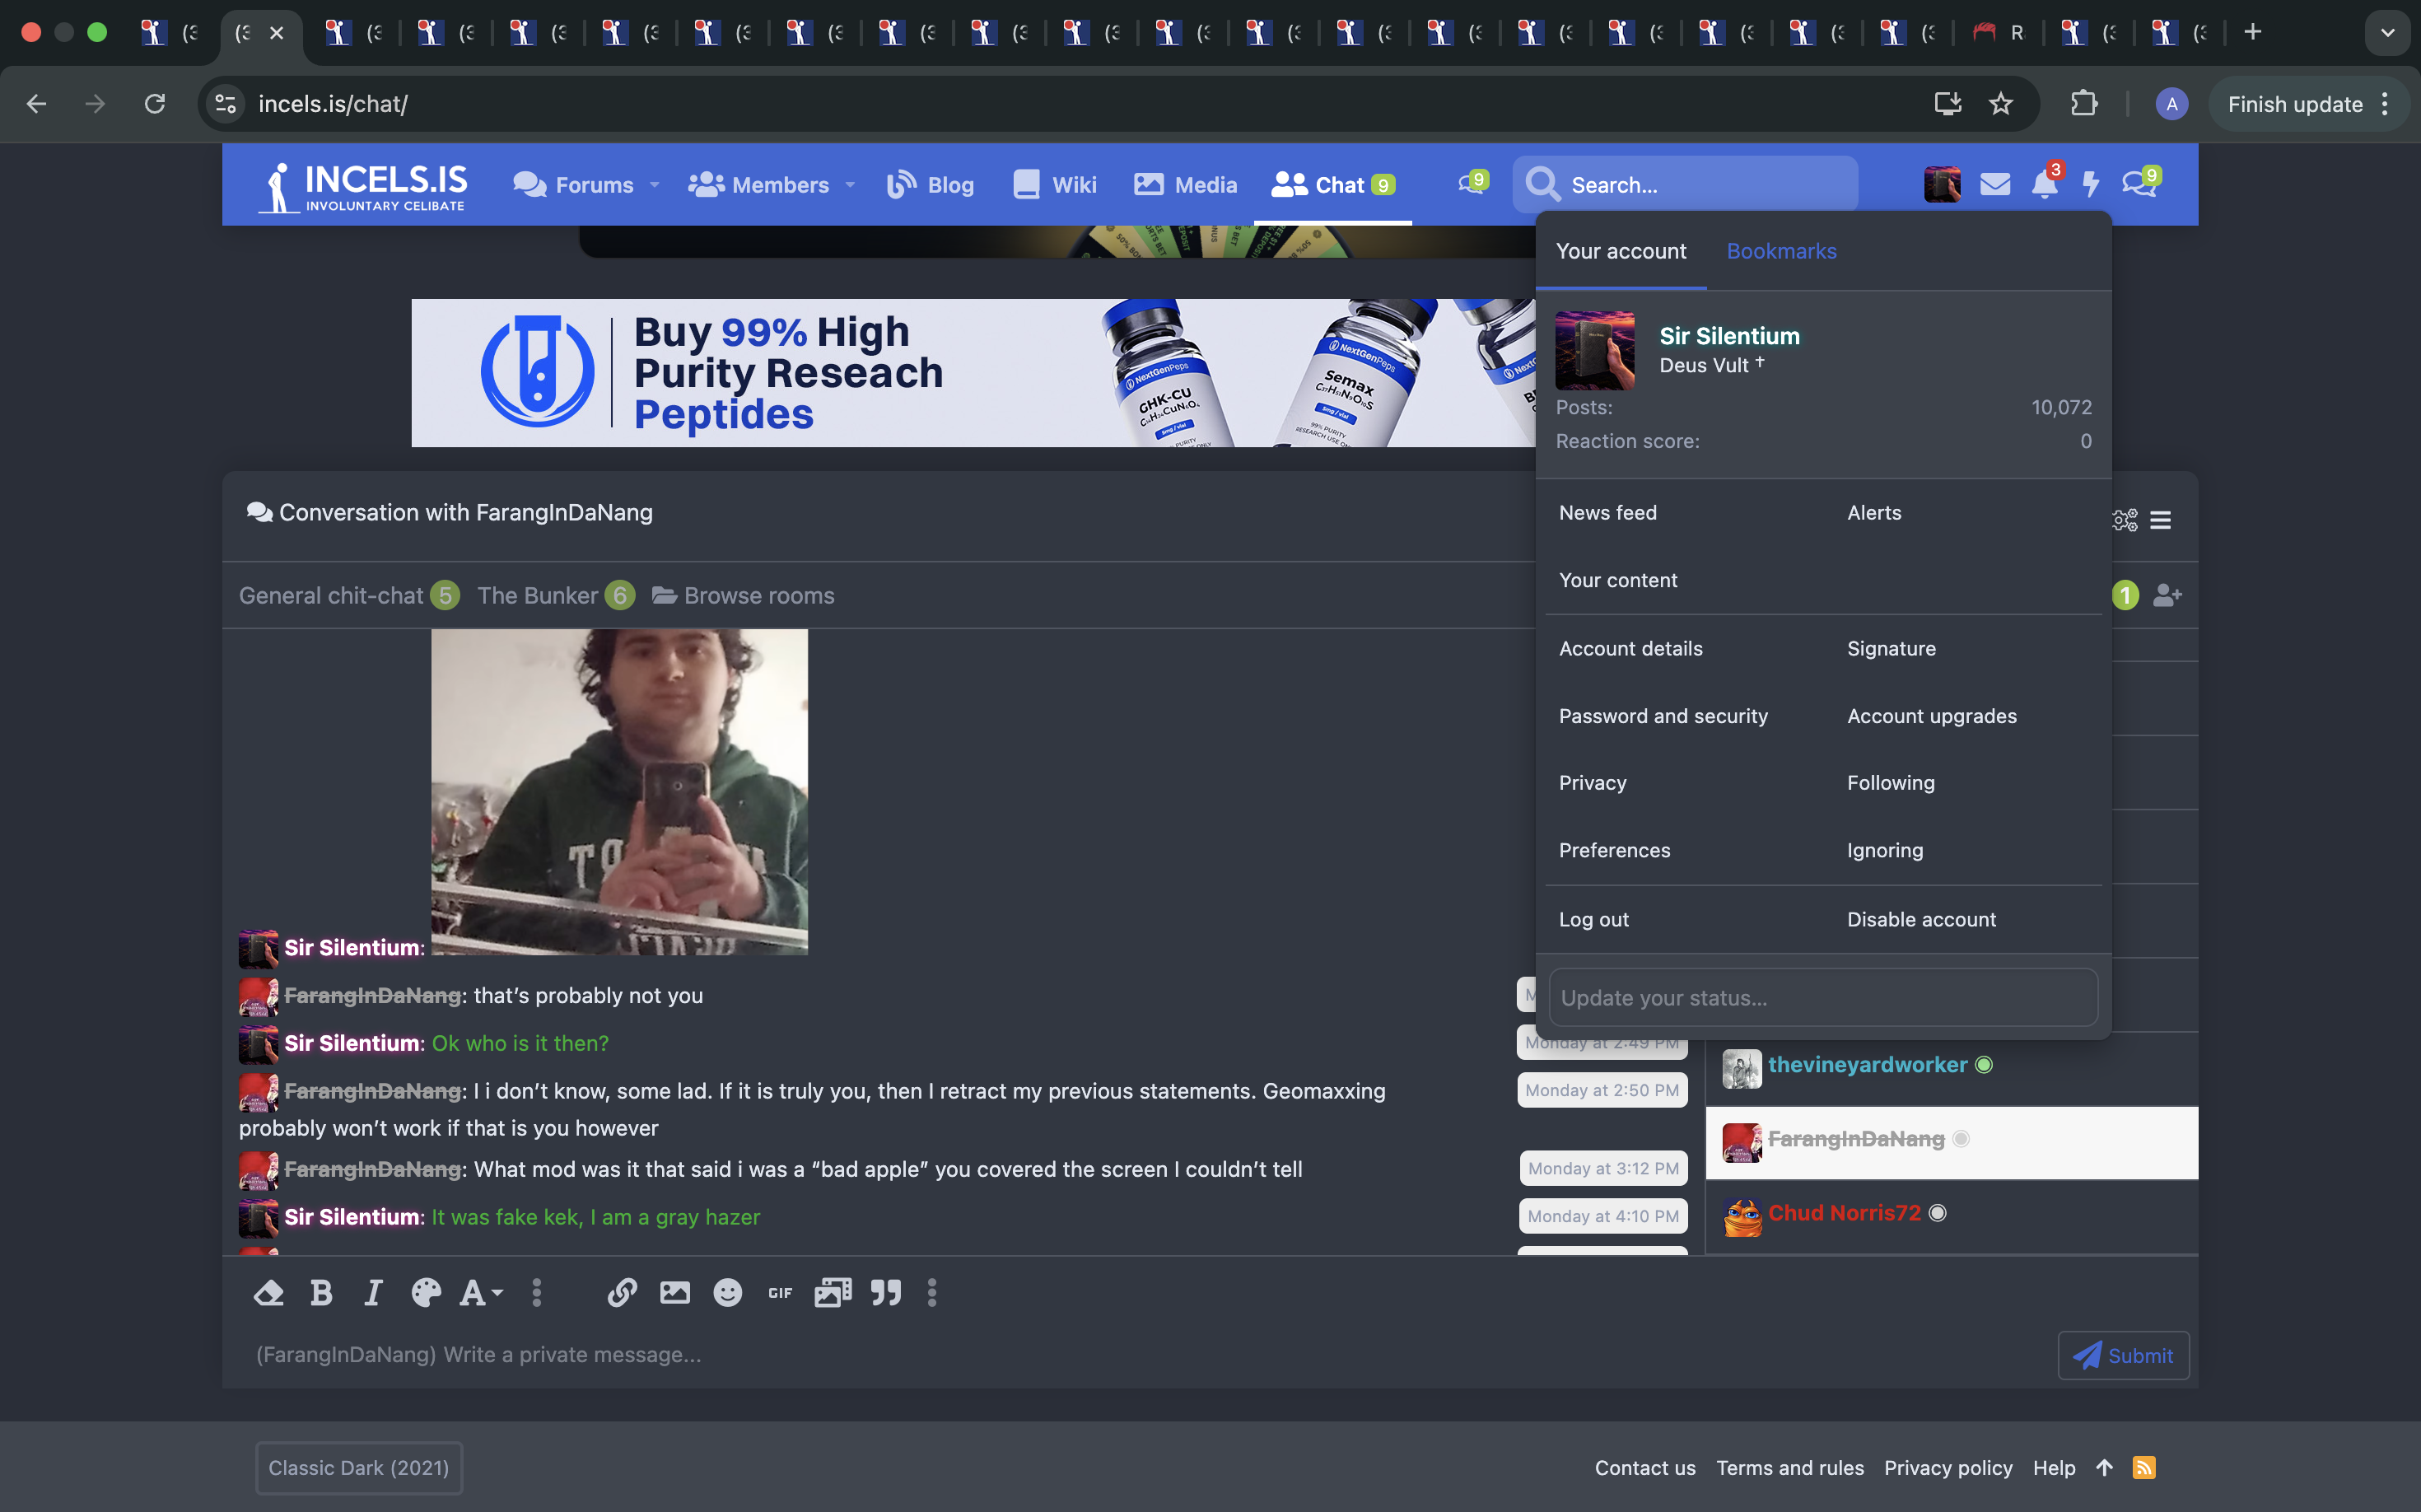Click the media gallery embed icon
The image size is (2421, 1512).
pyautogui.click(x=833, y=1293)
